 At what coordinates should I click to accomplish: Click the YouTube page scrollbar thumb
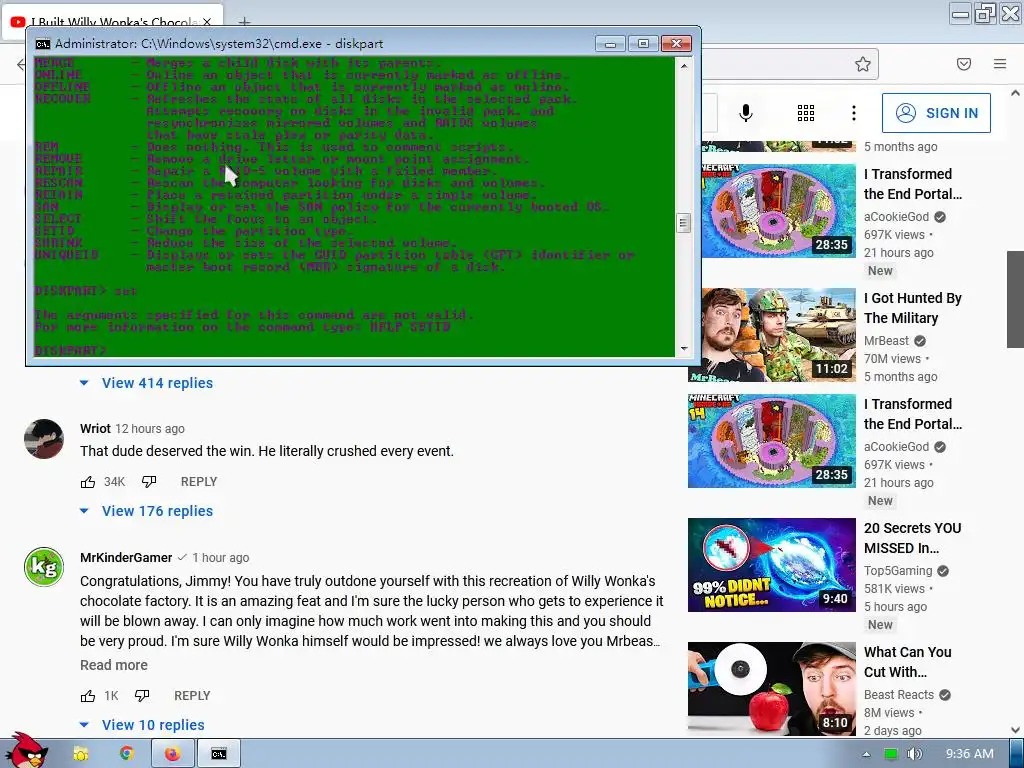click(x=1016, y=298)
